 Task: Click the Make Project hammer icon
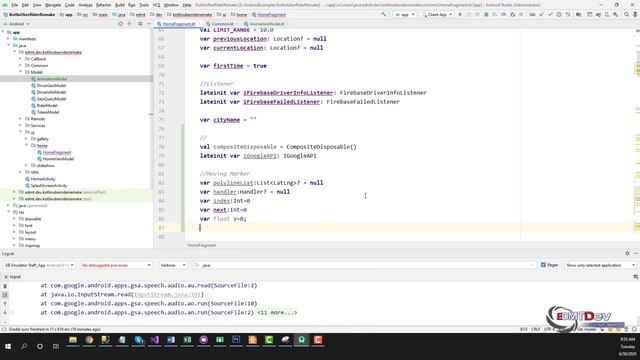pos(384,15)
